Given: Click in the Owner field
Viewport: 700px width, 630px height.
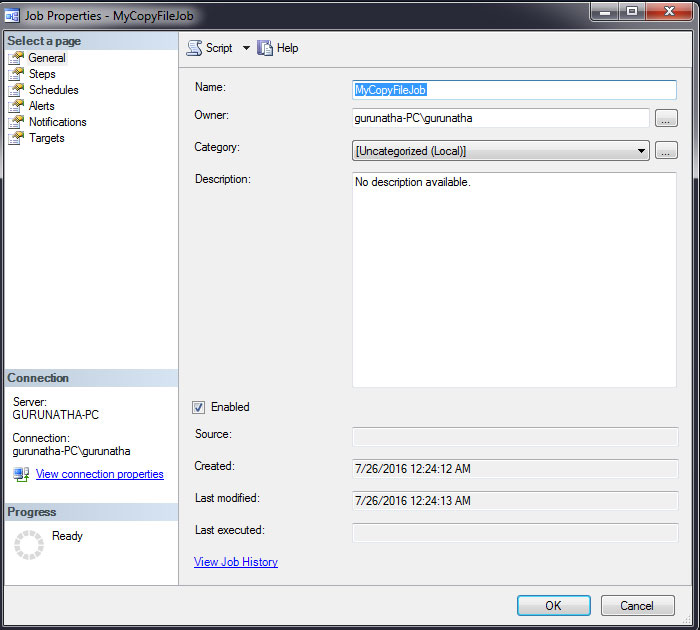Looking at the screenshot, I should coord(500,118).
